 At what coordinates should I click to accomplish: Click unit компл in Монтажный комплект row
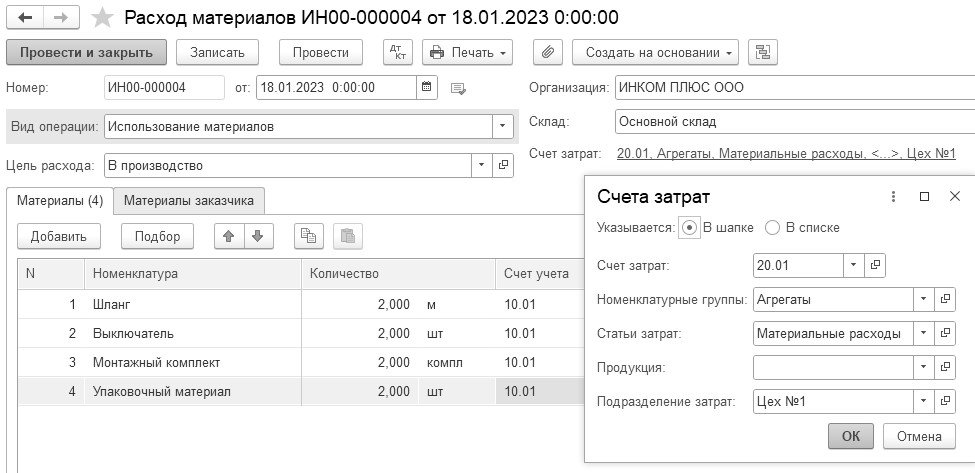(x=445, y=362)
